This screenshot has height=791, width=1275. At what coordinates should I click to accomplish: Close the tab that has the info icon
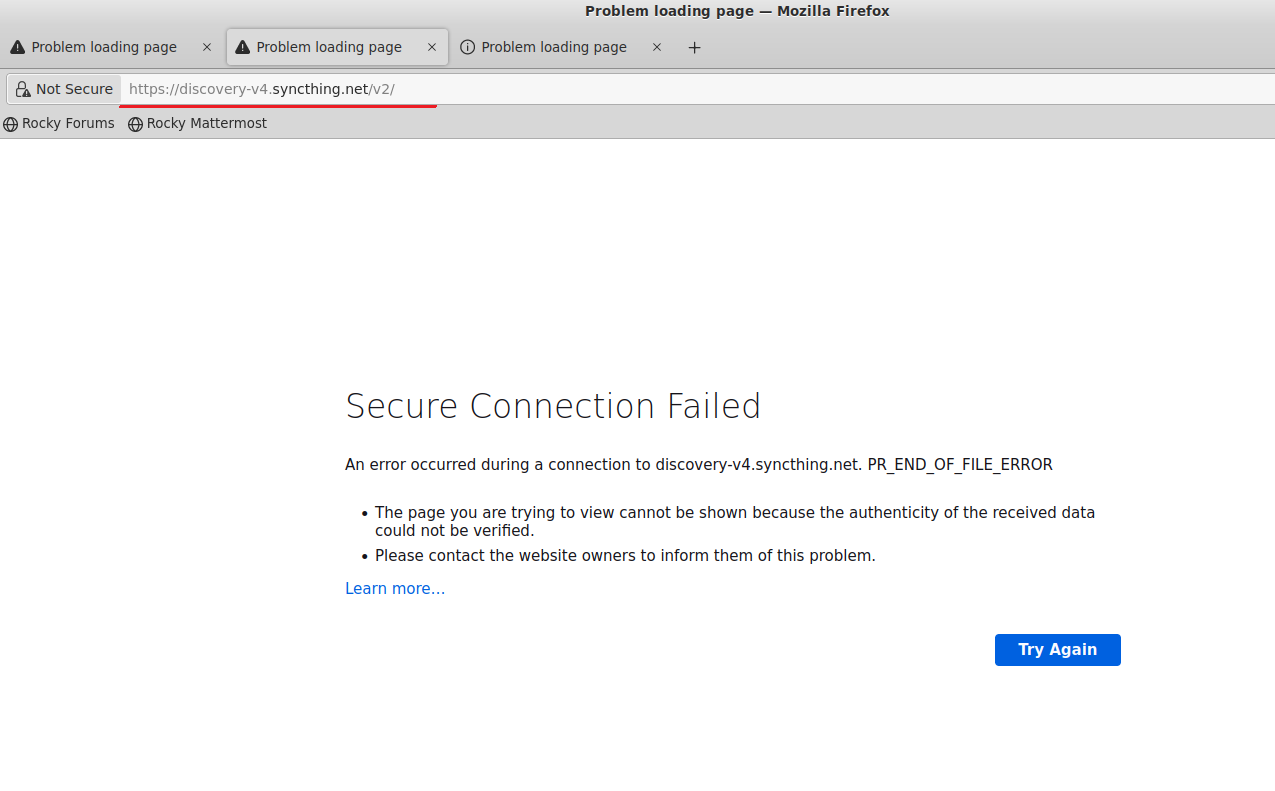[x=657, y=47]
